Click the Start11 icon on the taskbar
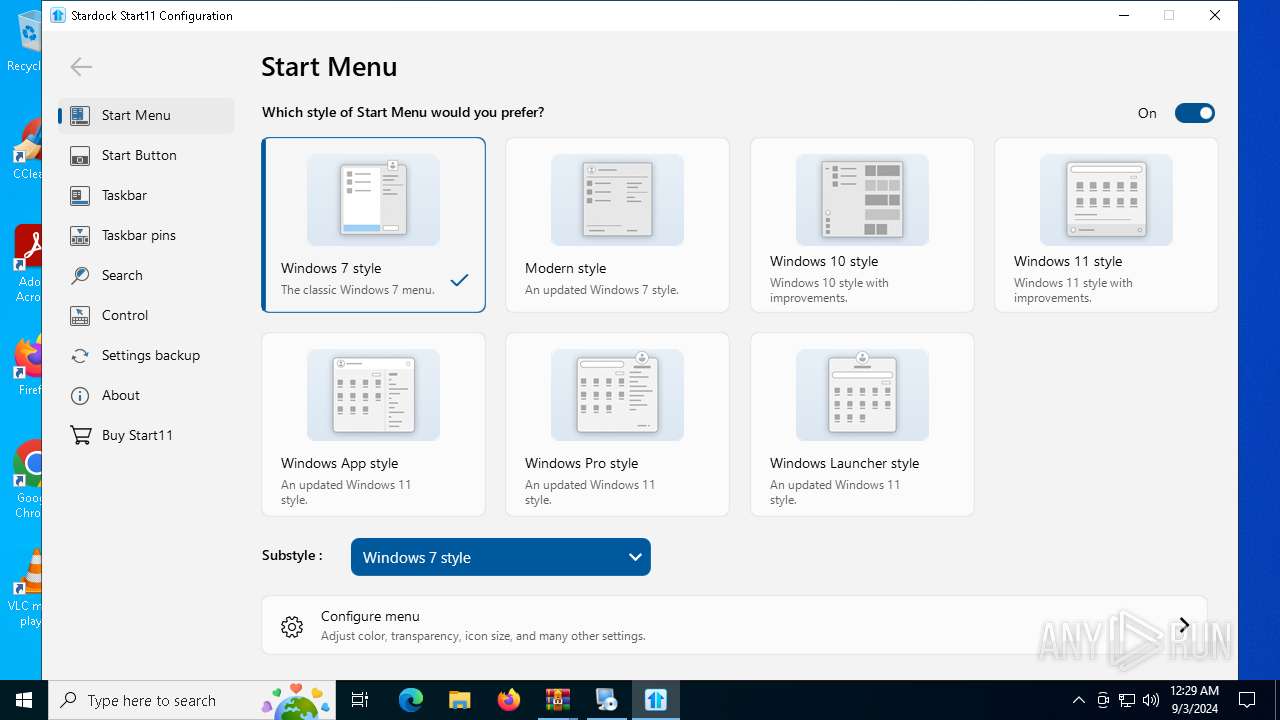Image resolution: width=1280 pixels, height=720 pixels. [656, 700]
